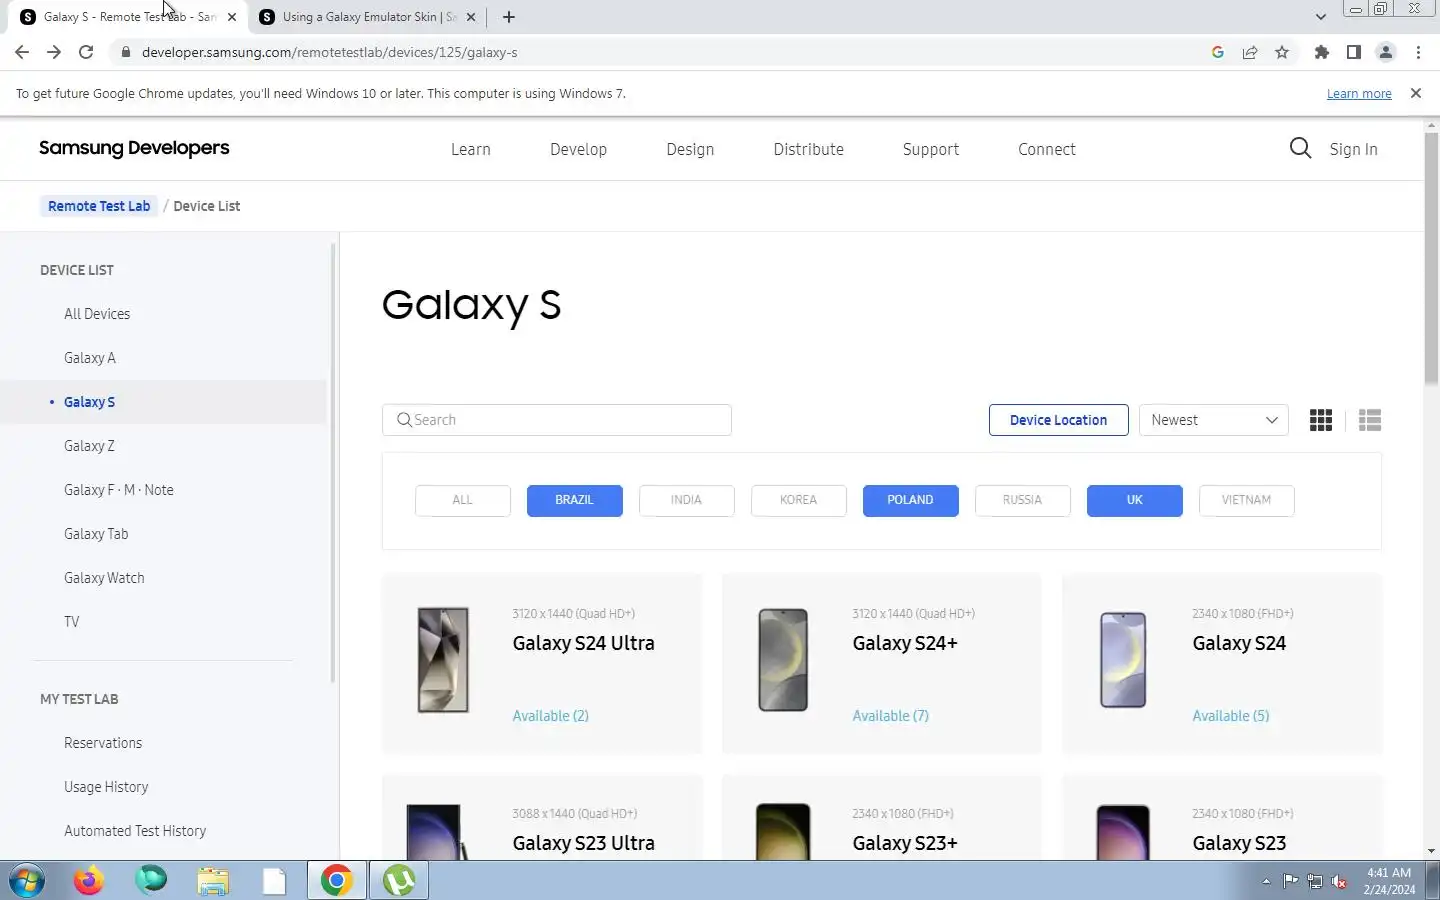Image resolution: width=1440 pixels, height=900 pixels.
Task: Click the browser address bar
Action: (x=660, y=52)
